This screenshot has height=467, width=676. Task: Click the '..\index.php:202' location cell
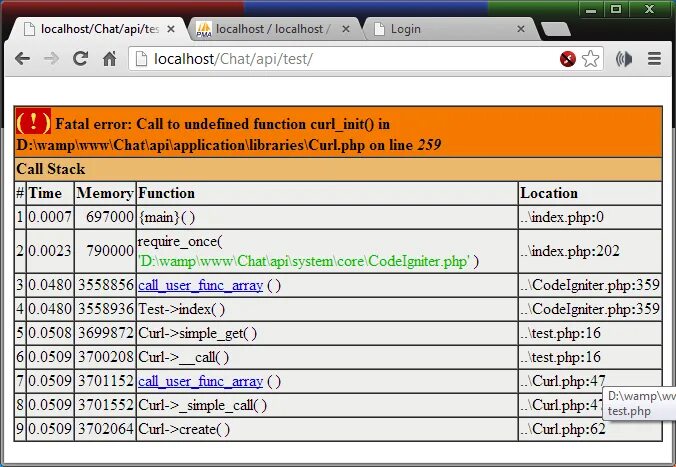click(590, 251)
